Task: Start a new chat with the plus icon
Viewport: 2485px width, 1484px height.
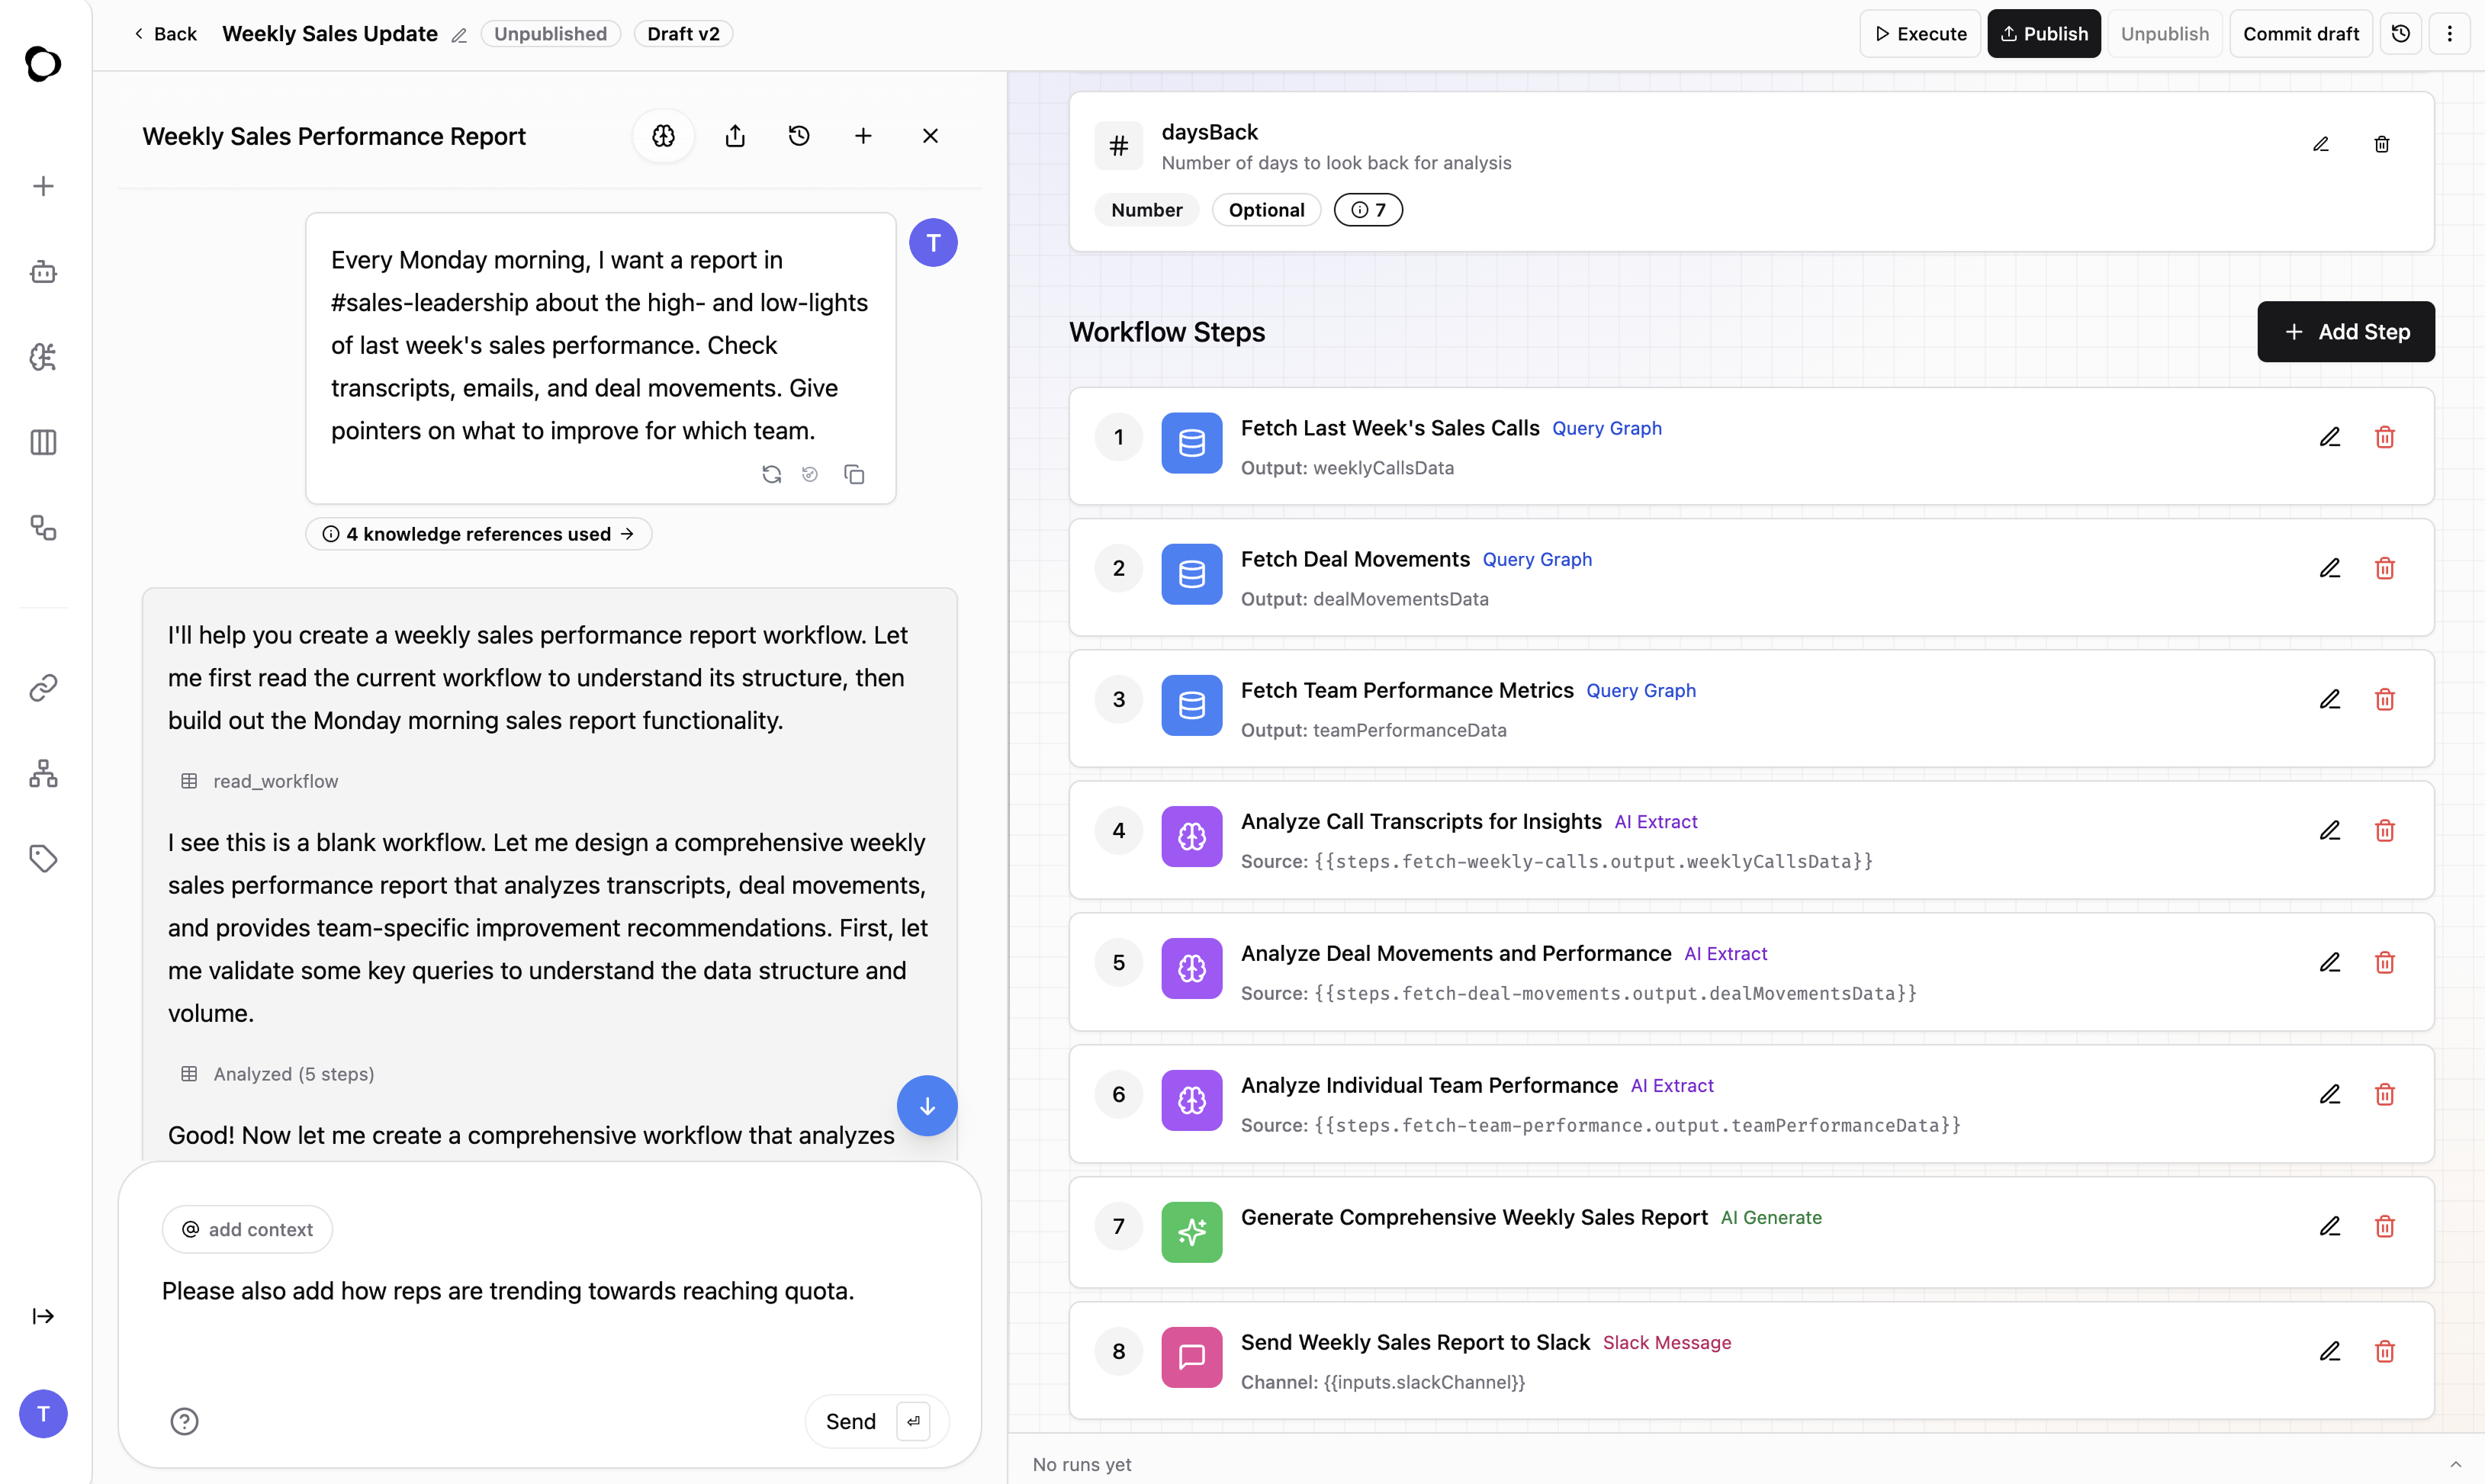Action: [863, 136]
